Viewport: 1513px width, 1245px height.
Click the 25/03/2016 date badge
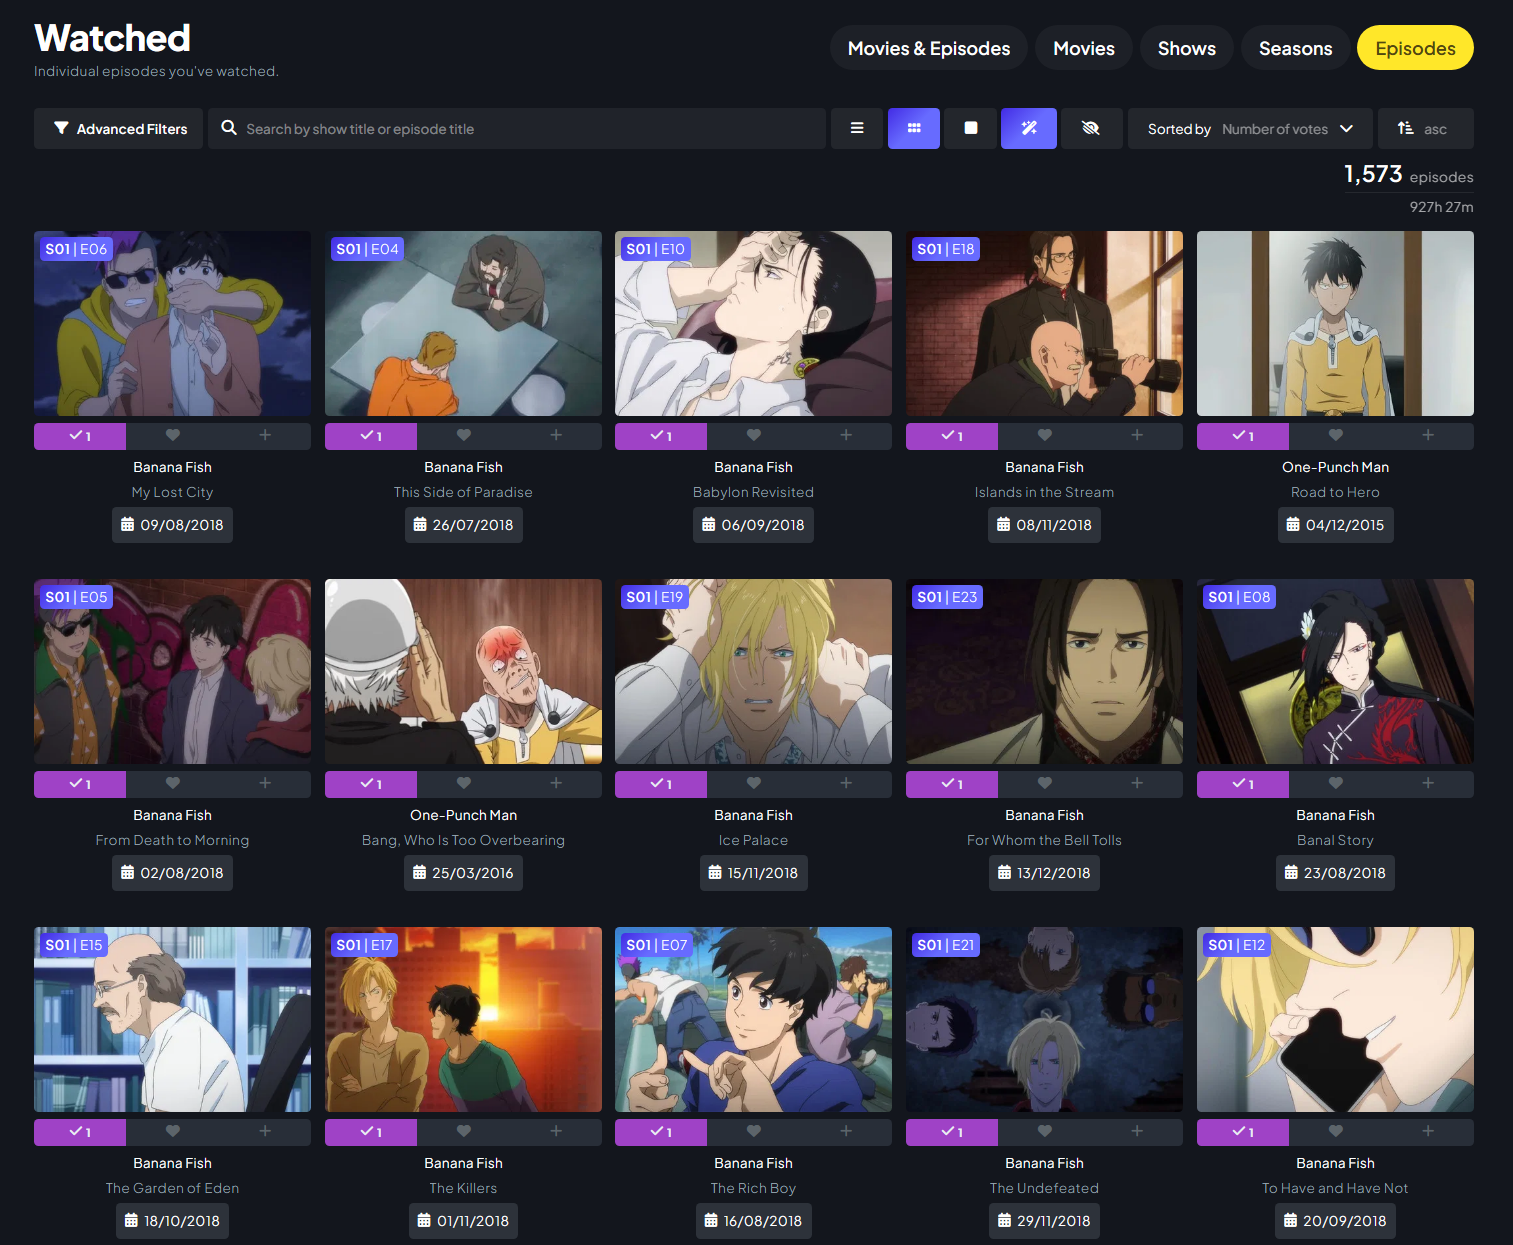463,873
